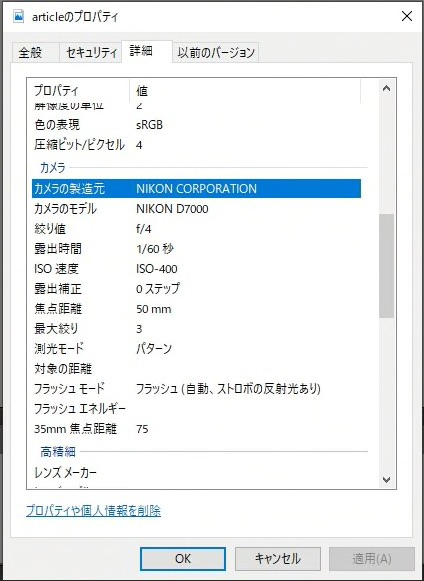Open the セキュリティ tab
Image resolution: width=424 pixels, height=581 pixels.
[x=91, y=53]
